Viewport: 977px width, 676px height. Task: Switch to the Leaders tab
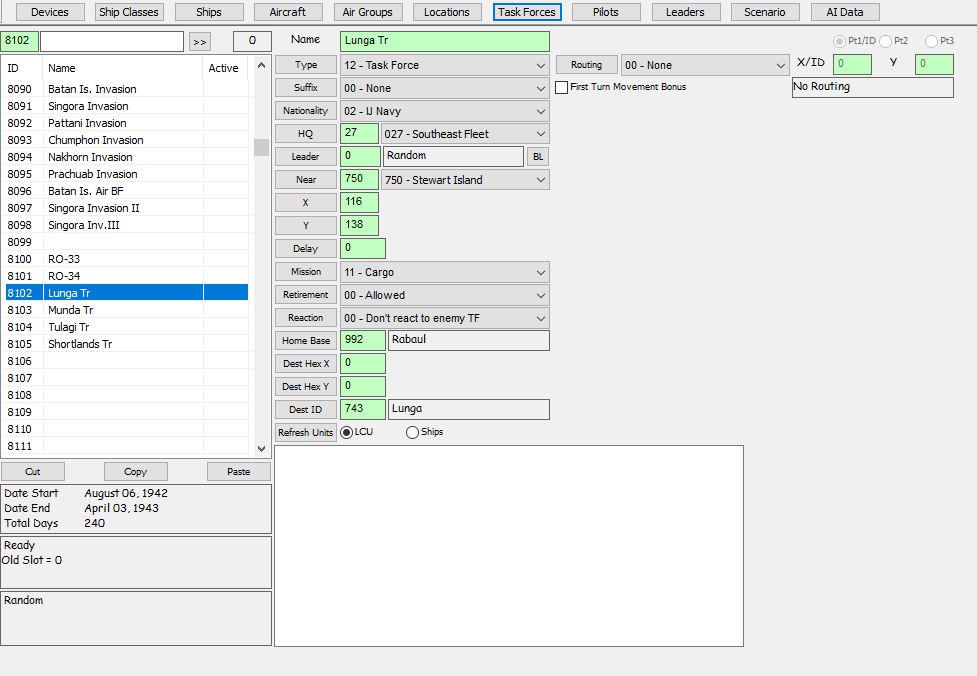685,12
